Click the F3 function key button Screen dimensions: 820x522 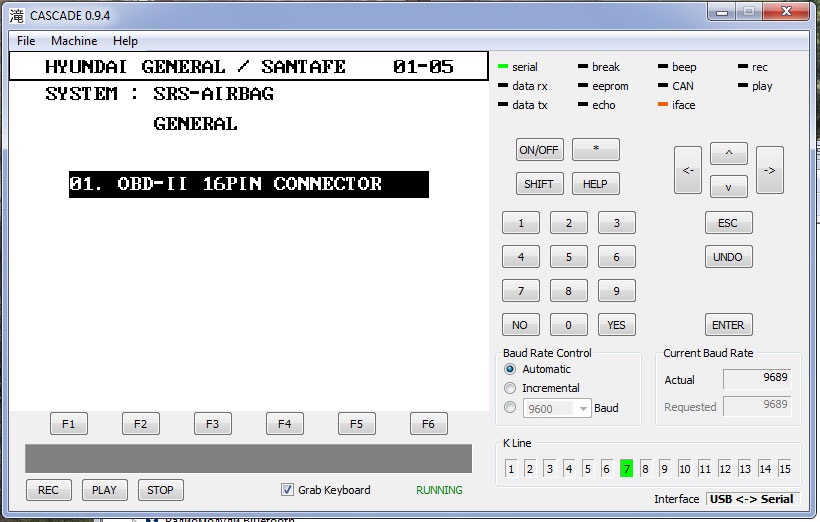[212, 424]
